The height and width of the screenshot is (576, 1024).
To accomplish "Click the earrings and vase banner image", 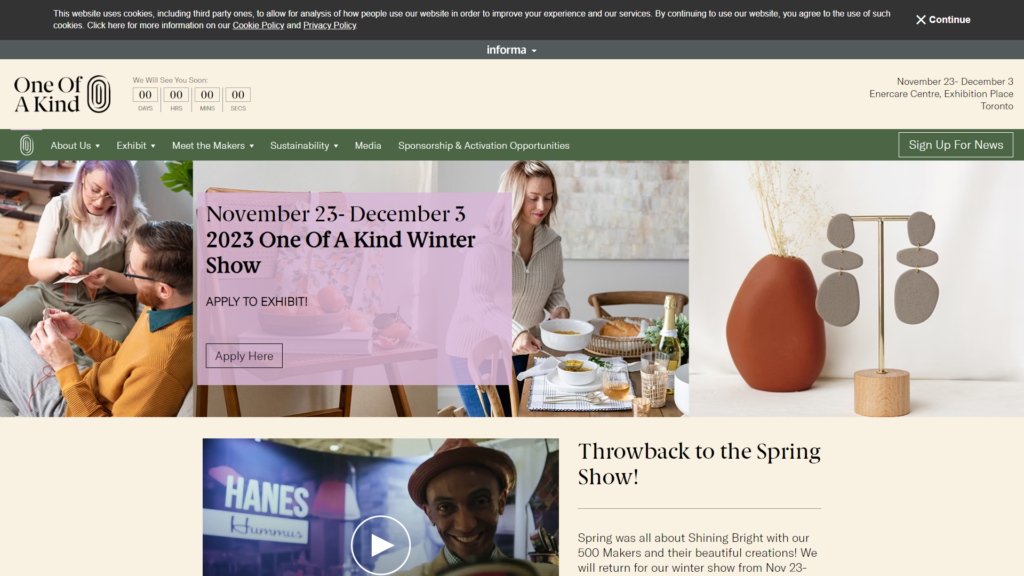I will [856, 289].
